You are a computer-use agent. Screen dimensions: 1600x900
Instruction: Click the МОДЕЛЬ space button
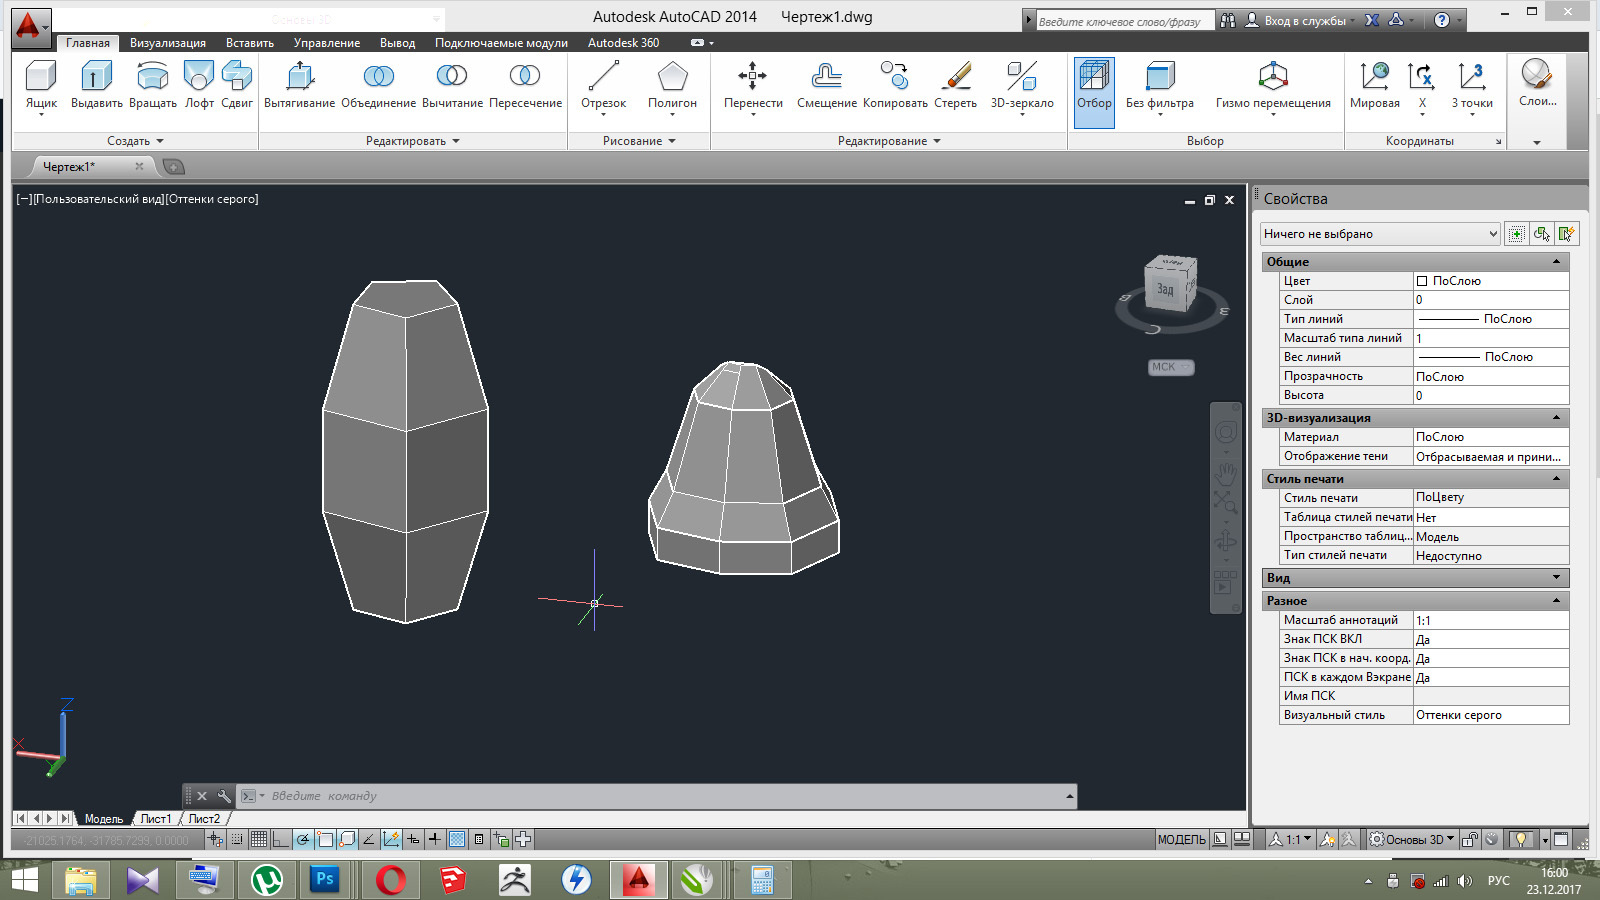point(1182,840)
